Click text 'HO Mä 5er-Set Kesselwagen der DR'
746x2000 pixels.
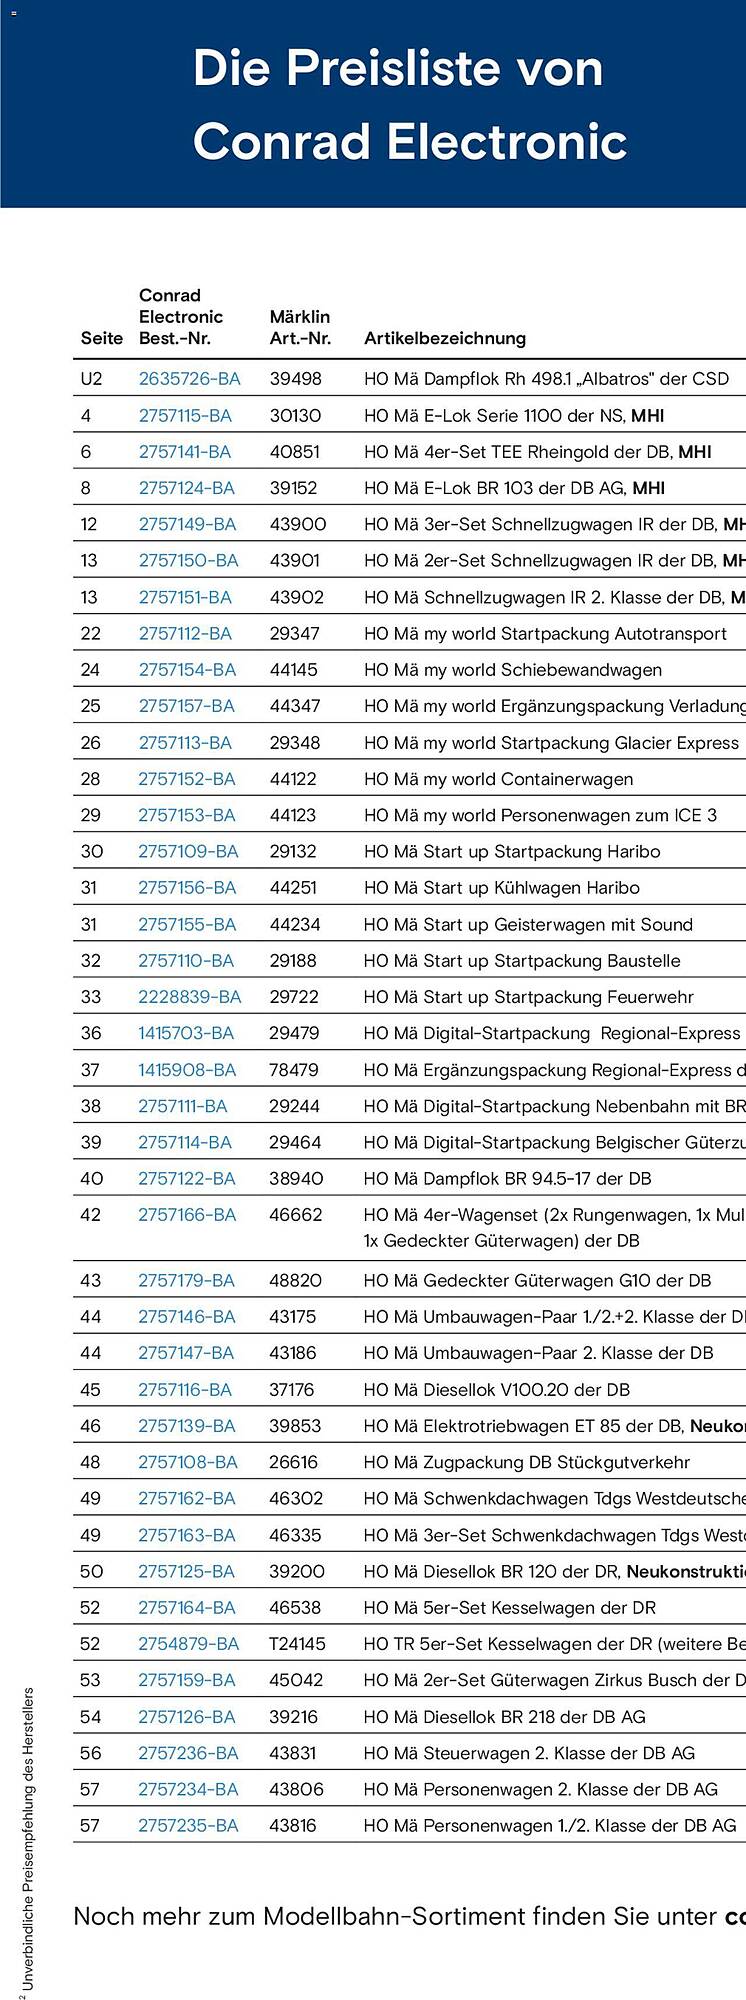509,1608
